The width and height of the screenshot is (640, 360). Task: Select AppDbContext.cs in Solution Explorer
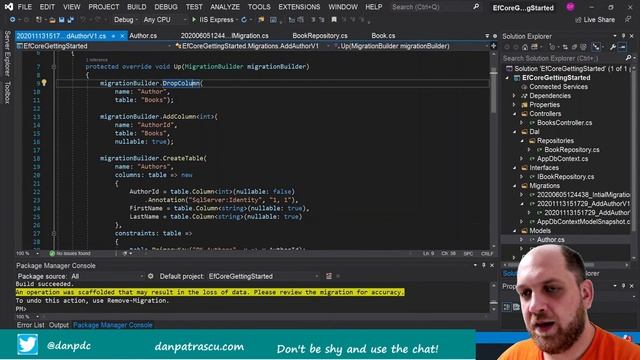coord(562,159)
